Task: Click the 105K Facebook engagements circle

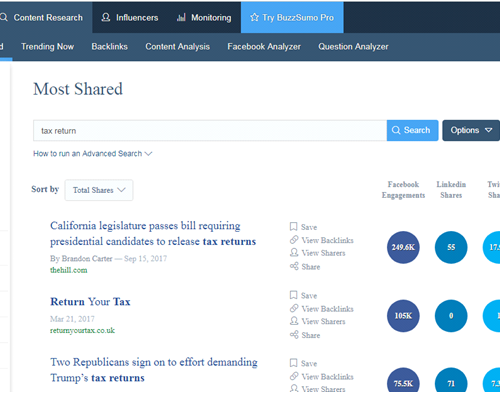Action: tap(403, 316)
